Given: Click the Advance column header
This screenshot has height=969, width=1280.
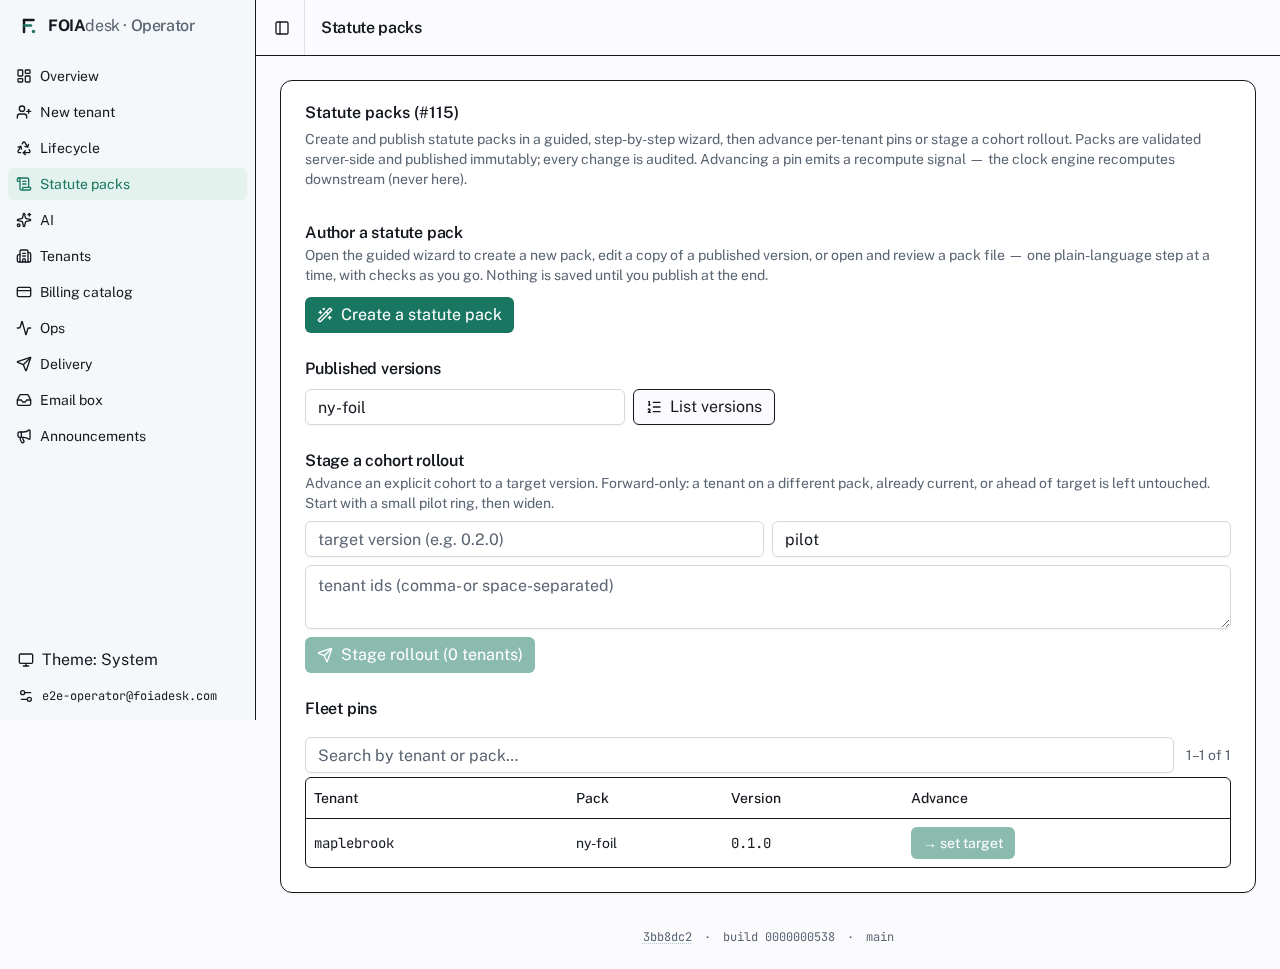Looking at the screenshot, I should coord(939,798).
